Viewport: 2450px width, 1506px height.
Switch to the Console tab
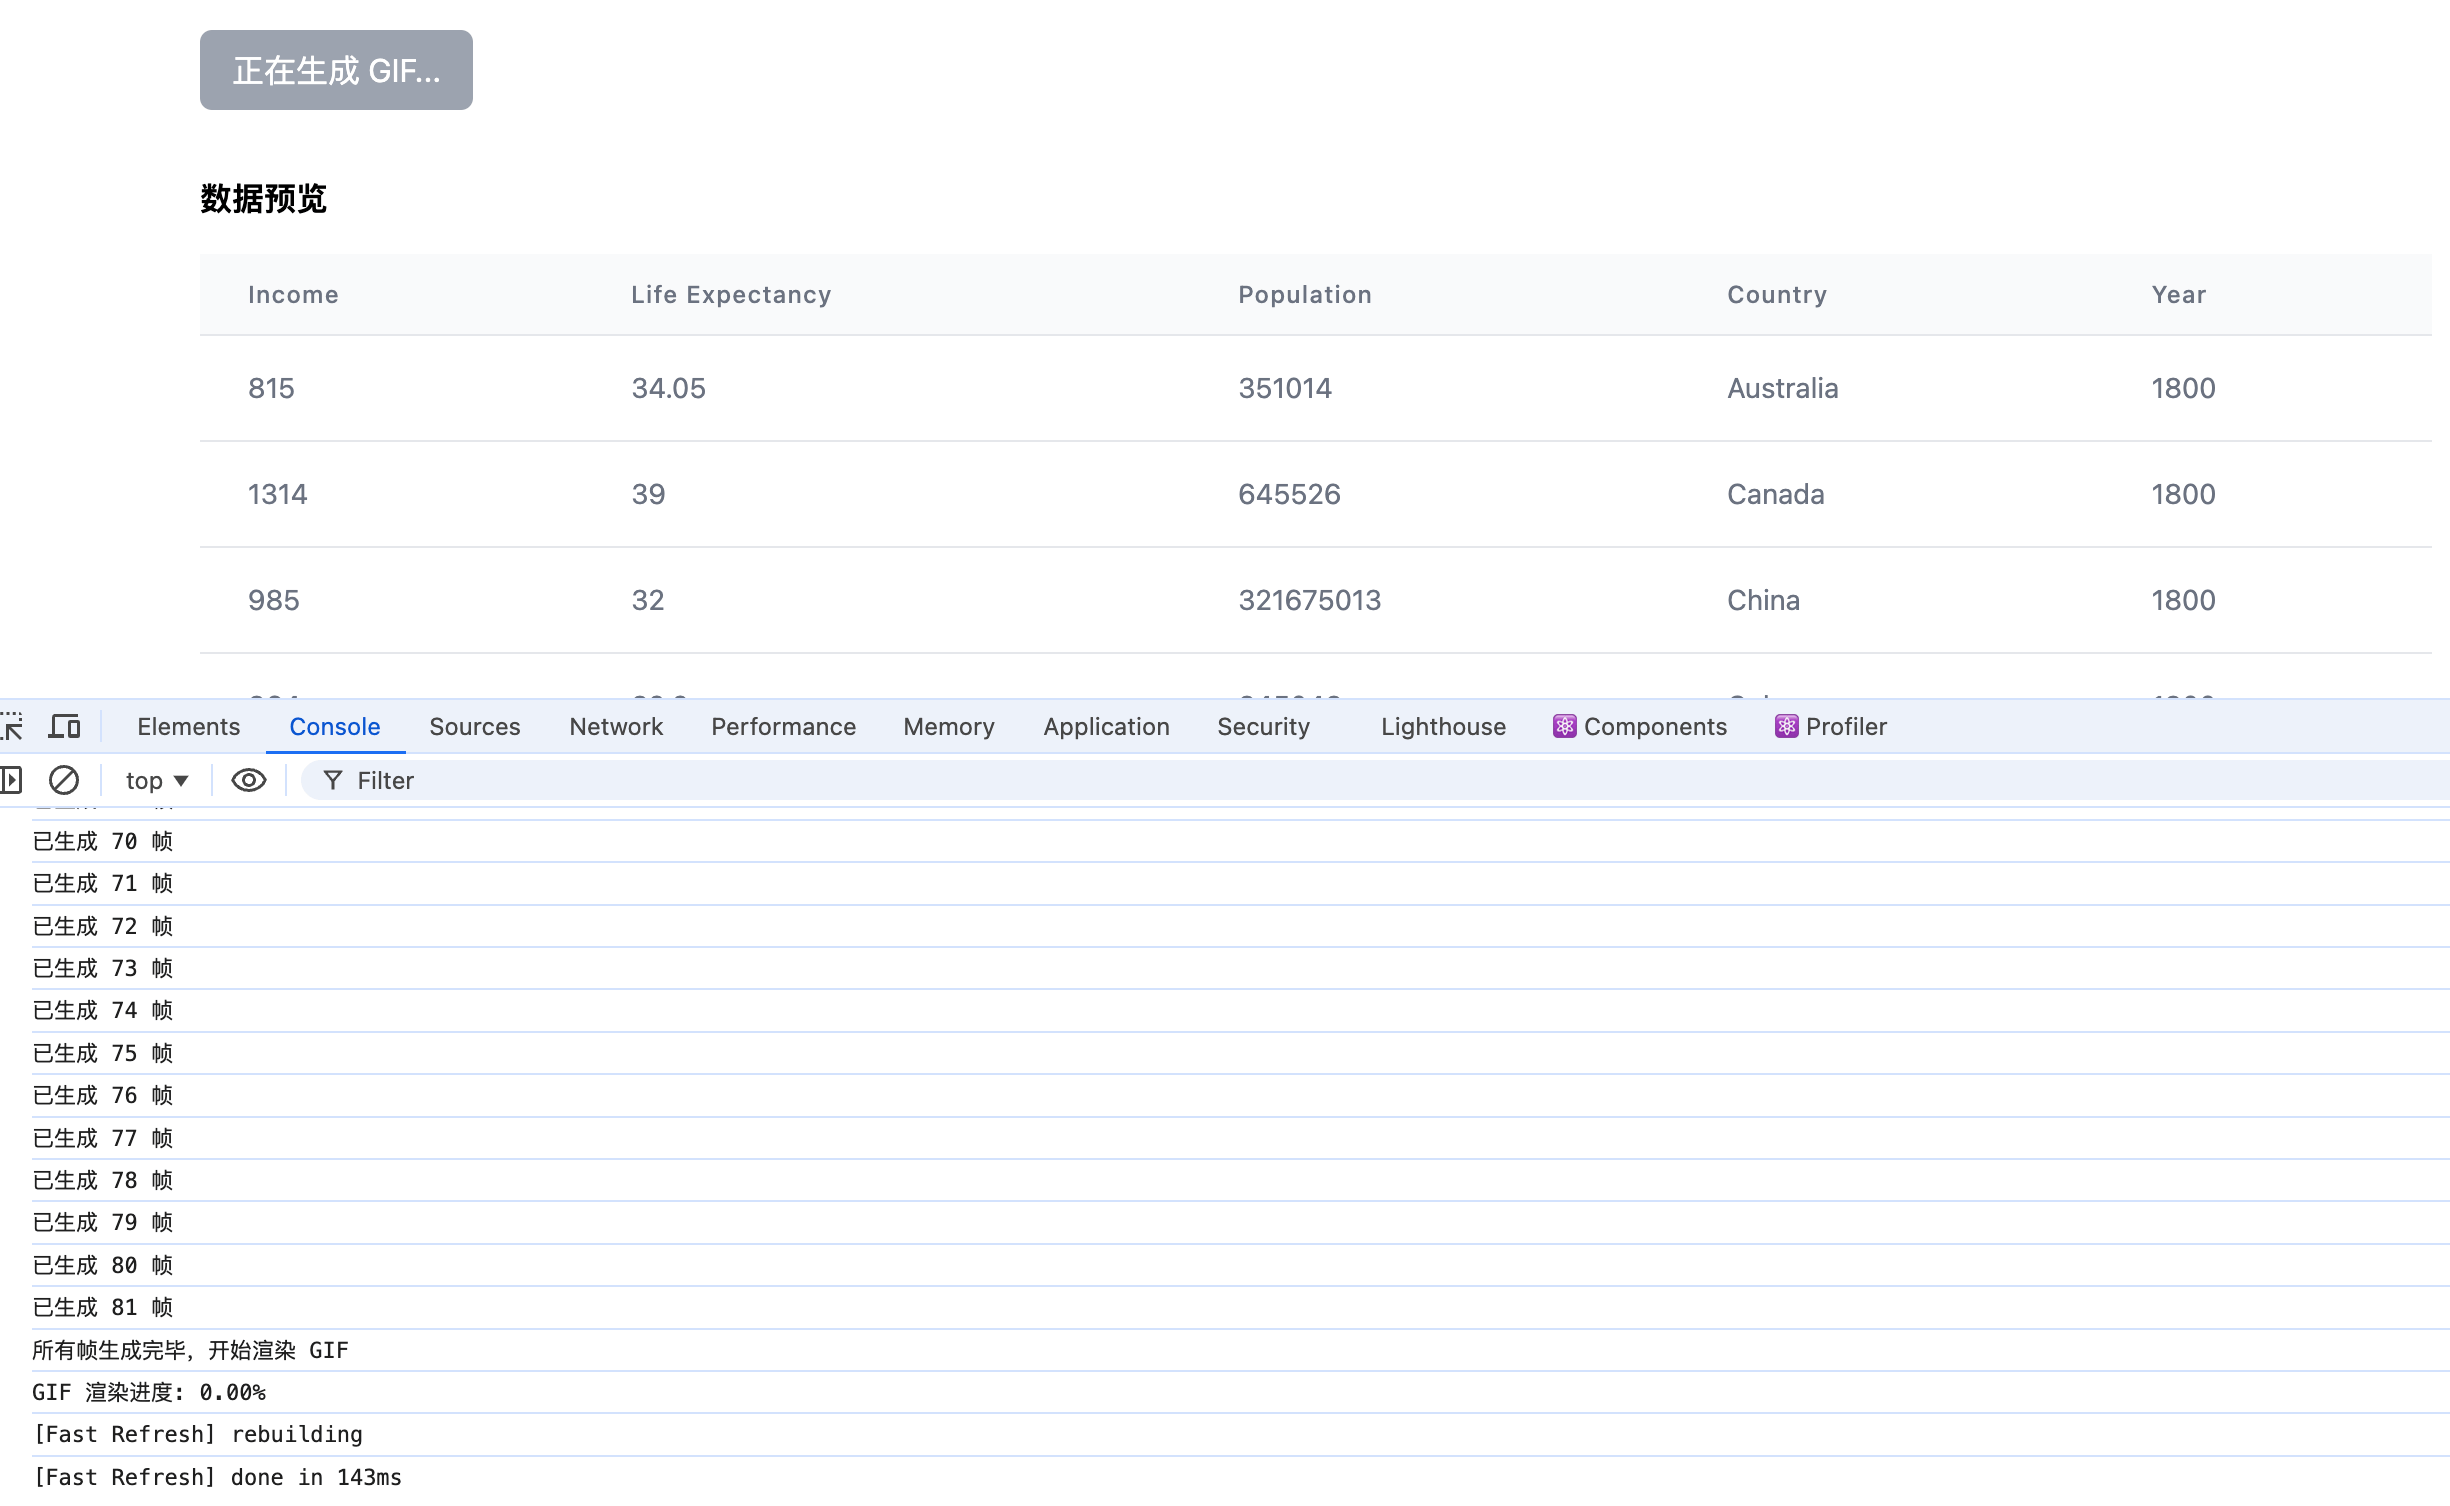(334, 724)
